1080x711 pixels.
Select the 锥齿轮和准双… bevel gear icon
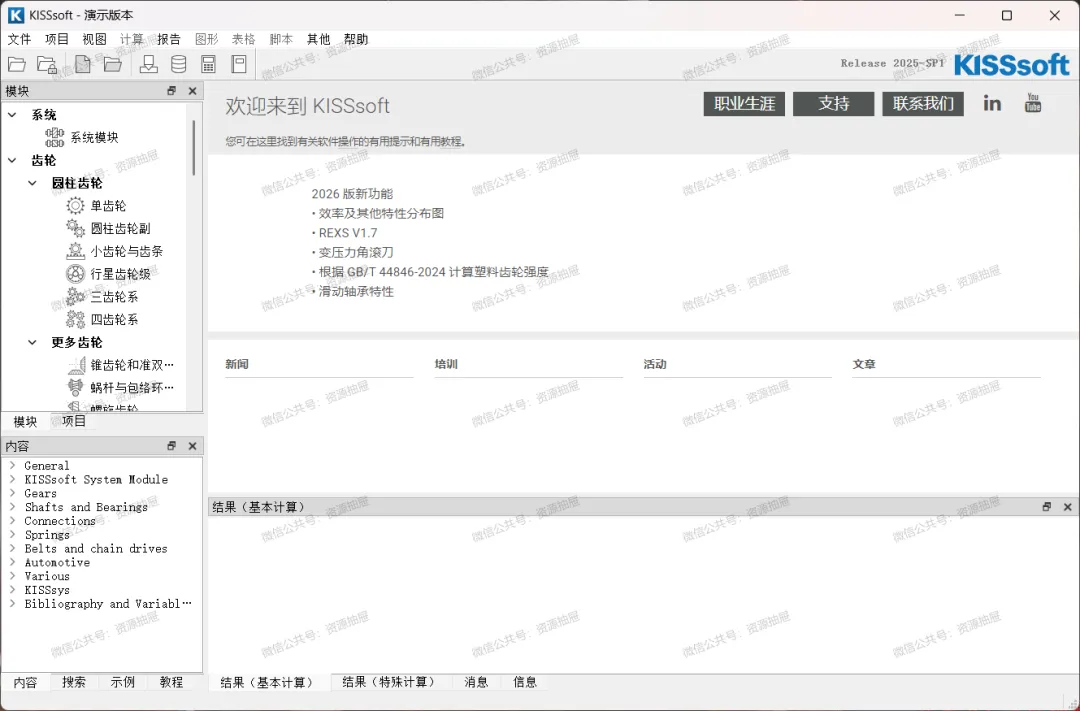point(75,364)
